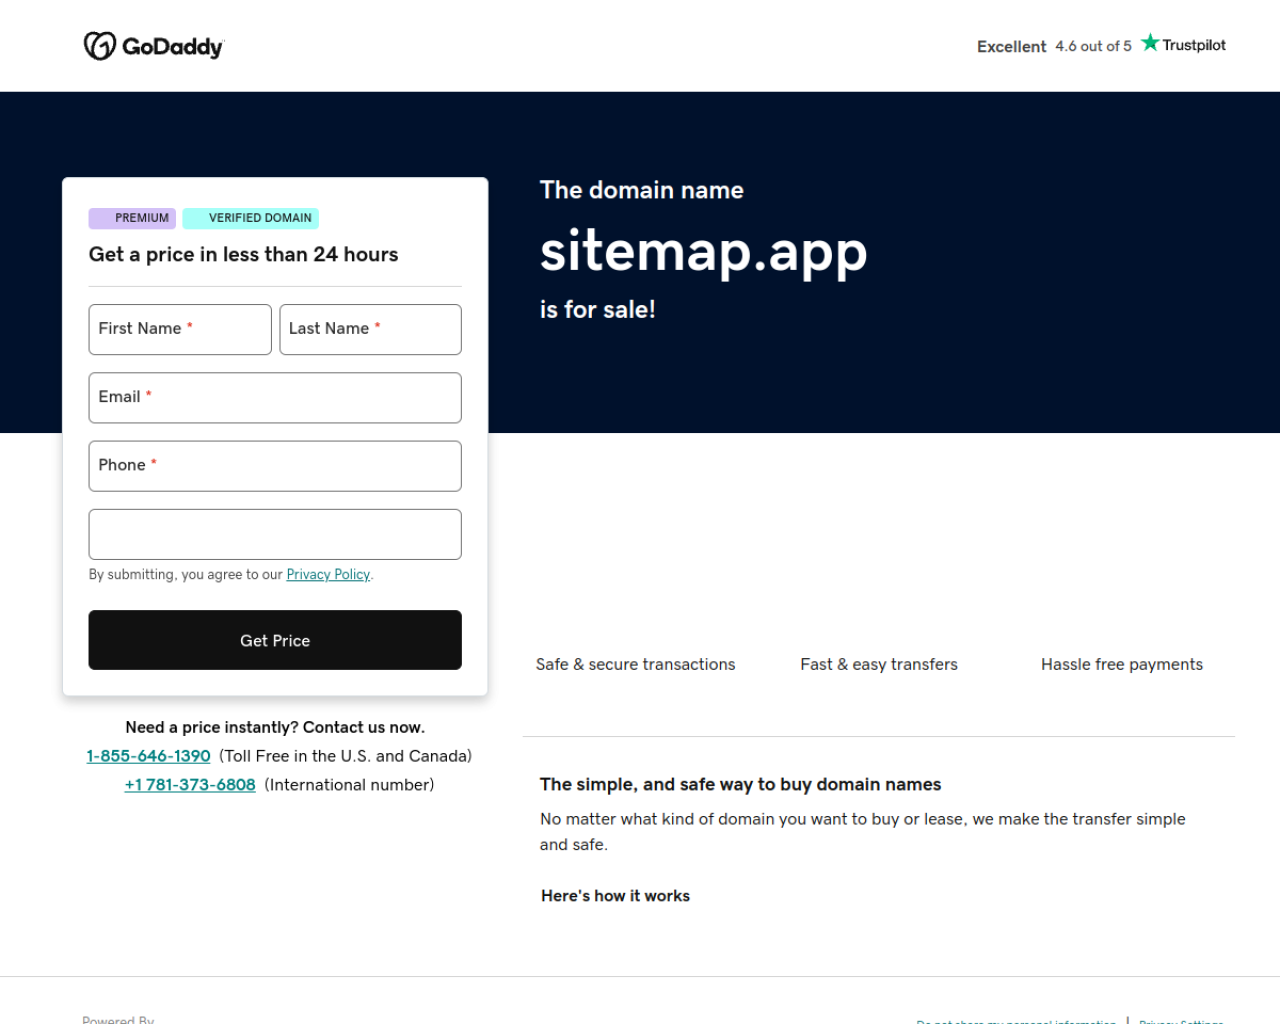Screen dimensions: 1280x1024
Task: Click the VERIFIED DOMAIN badge
Action: (251, 218)
